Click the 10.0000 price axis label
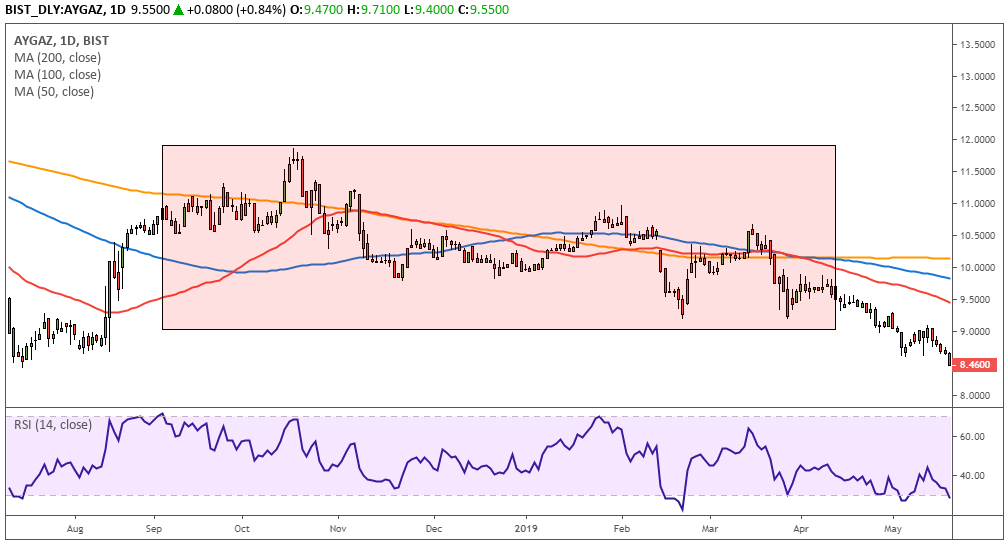The width and height of the screenshot is (1008, 543). pos(977,267)
